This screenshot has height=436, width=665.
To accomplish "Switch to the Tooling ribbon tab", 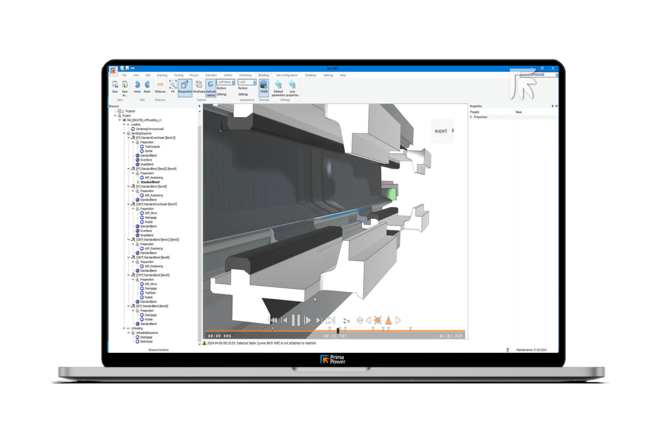I will pyautogui.click(x=179, y=75).
